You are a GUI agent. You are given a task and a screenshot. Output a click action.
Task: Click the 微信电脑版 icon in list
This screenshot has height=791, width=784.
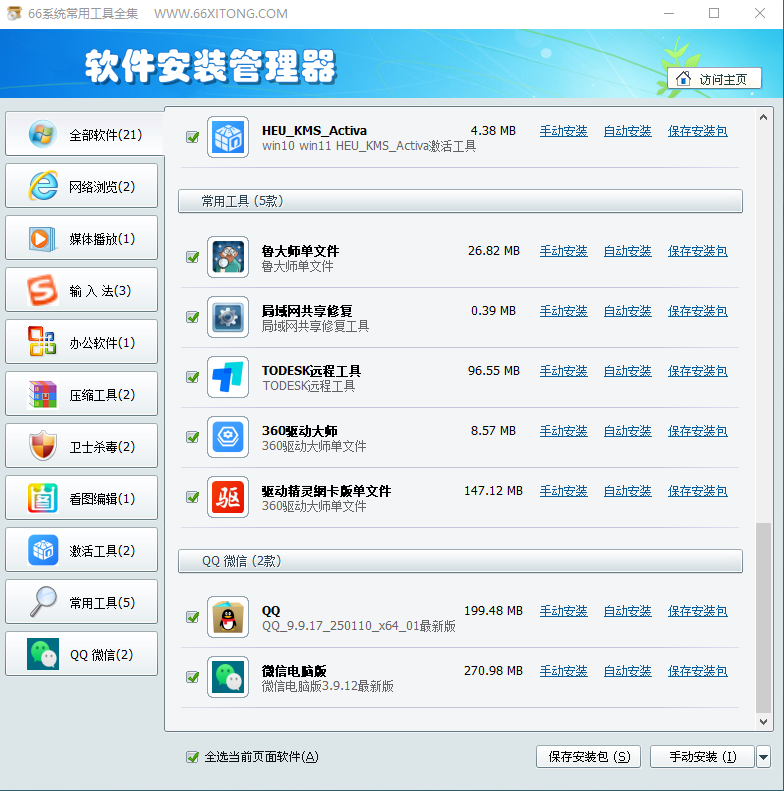[228, 677]
